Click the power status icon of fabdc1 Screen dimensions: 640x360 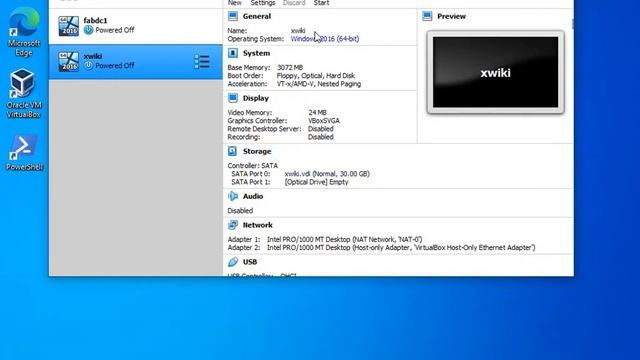[x=88, y=30]
